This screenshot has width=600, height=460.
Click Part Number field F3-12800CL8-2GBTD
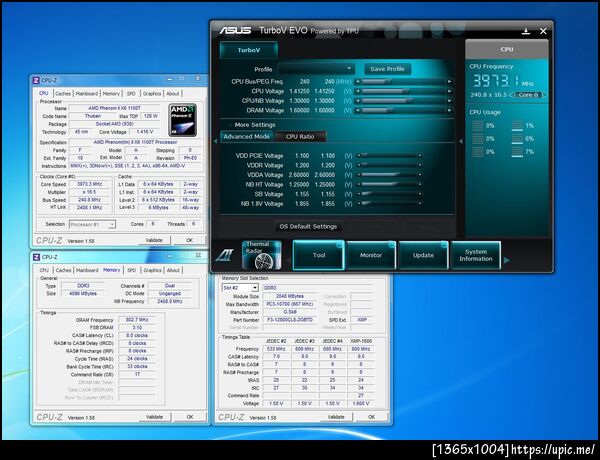pos(290,320)
